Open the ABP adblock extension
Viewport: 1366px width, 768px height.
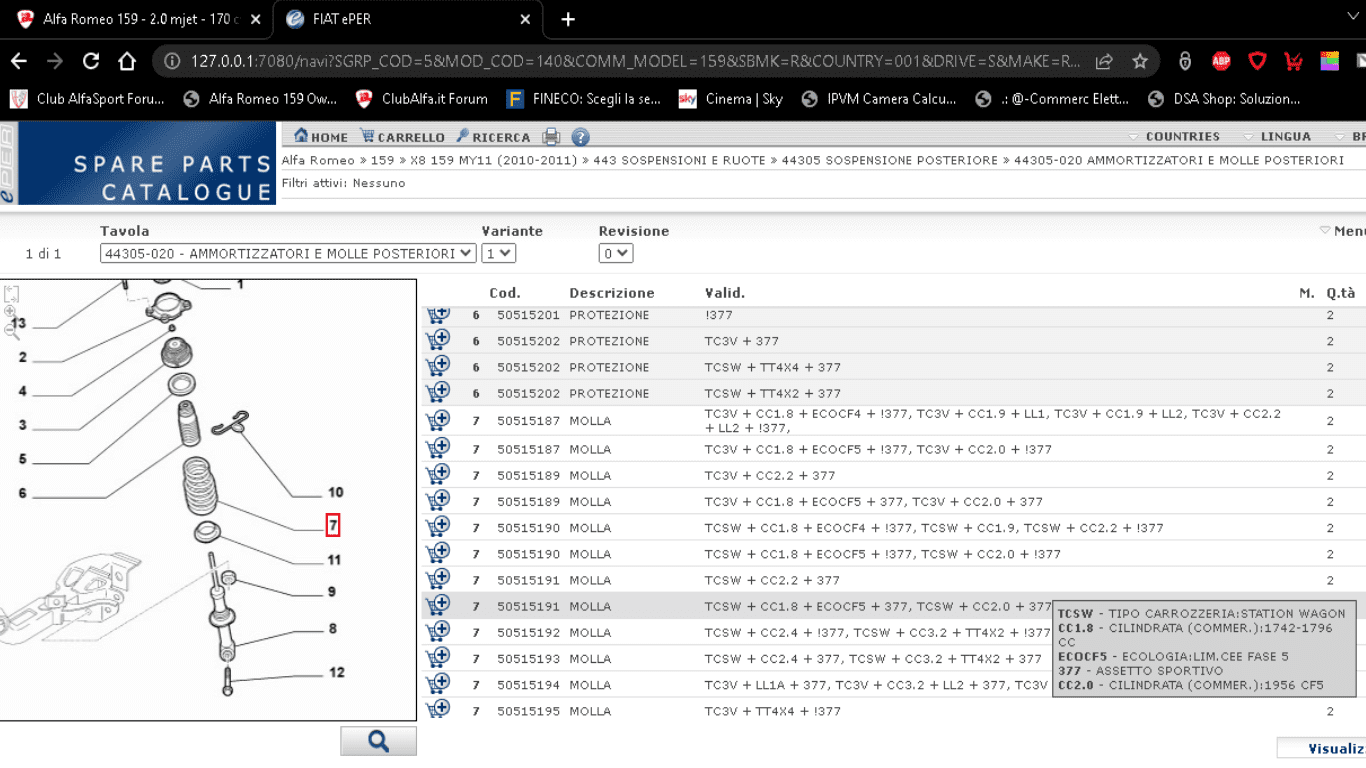1221,61
